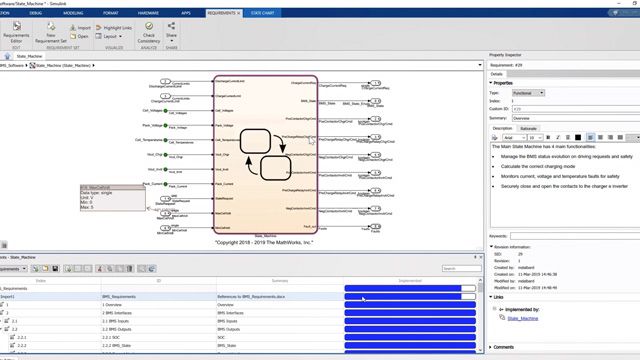Click the Custom ID input field
This screenshot has height=360, width=640.
click(x=576, y=109)
